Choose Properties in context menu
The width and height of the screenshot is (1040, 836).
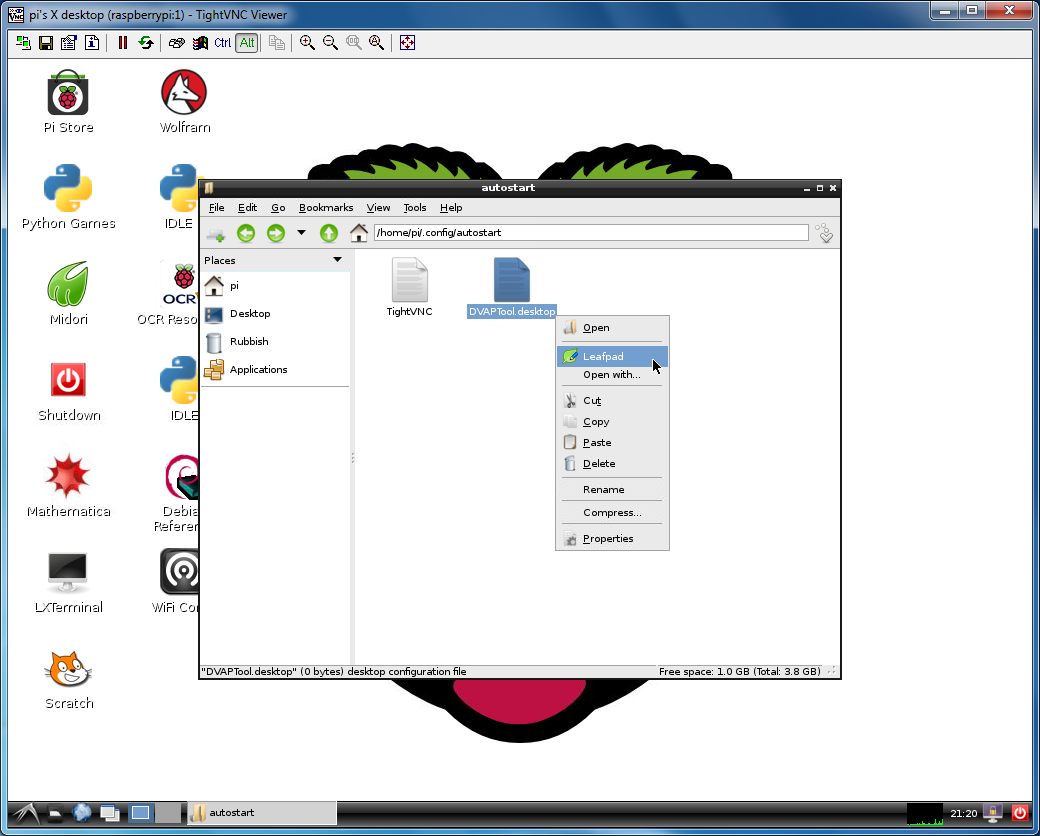point(612,539)
